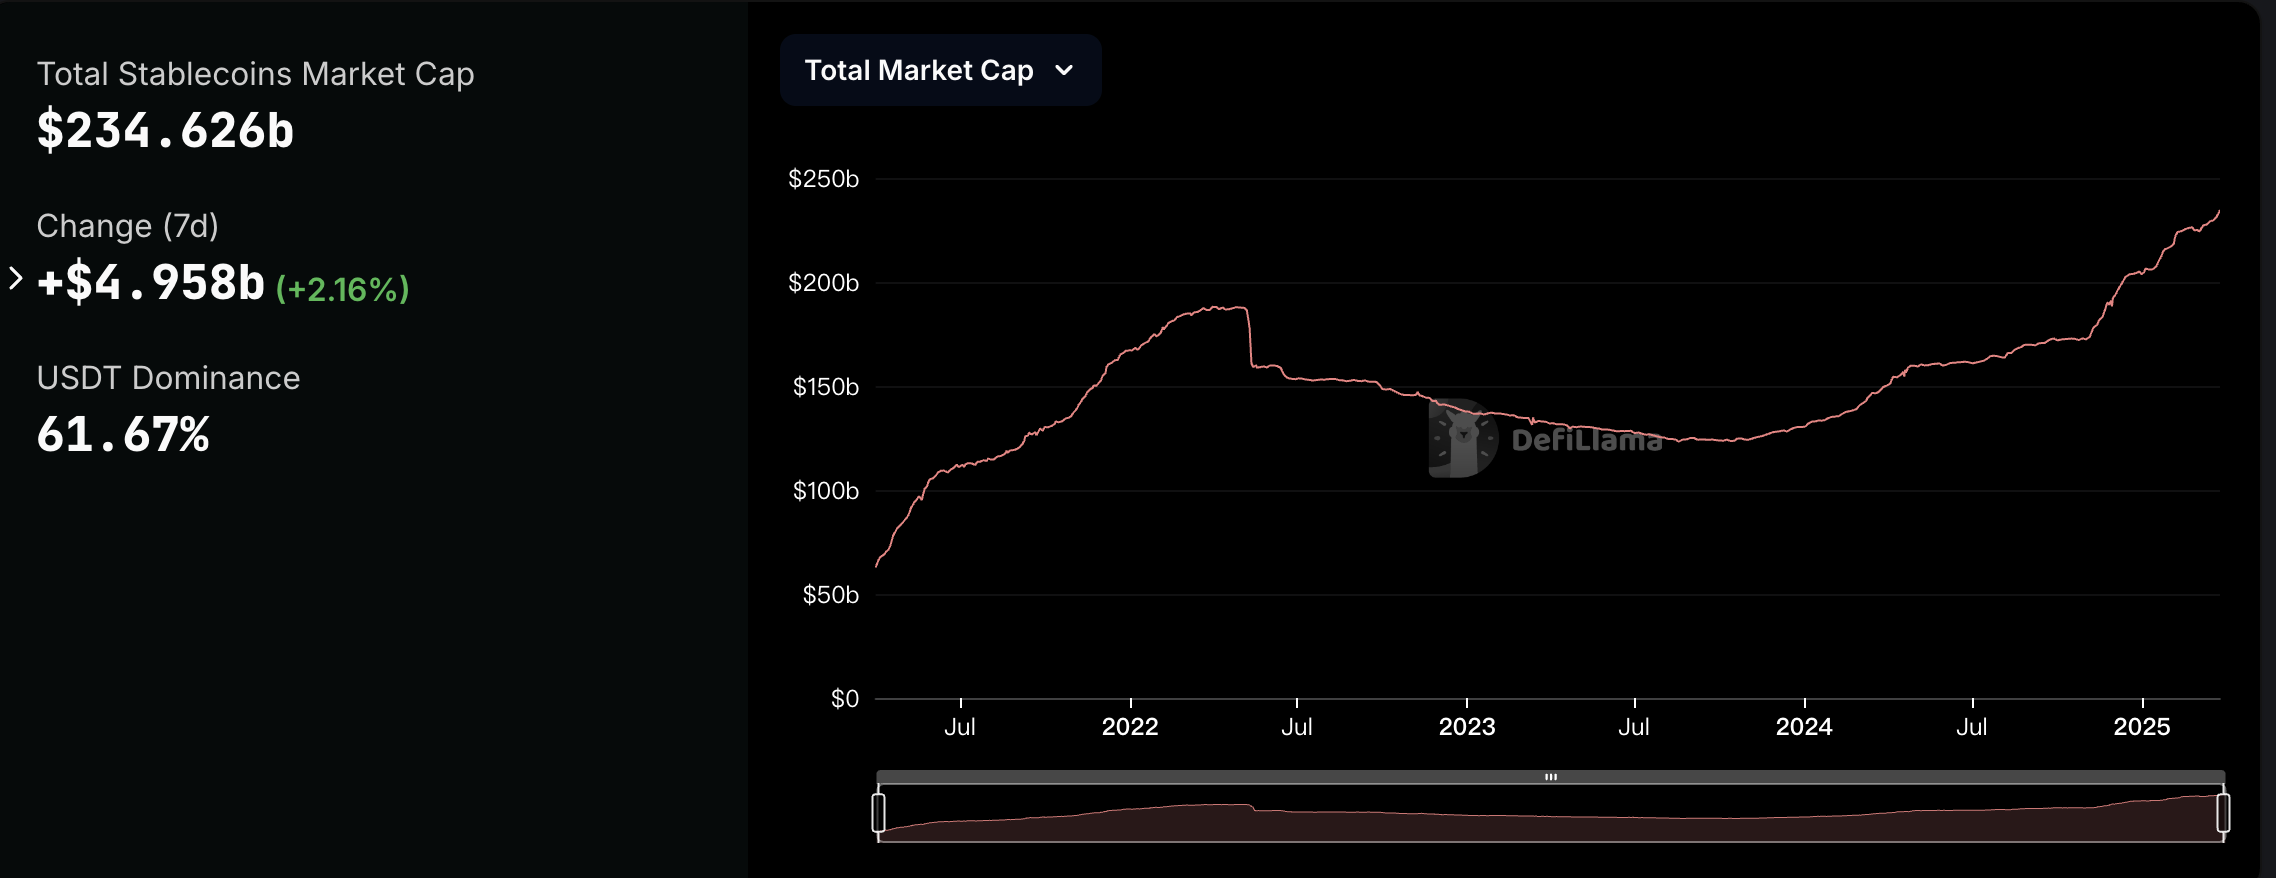Click the USDT Dominance label
The image size is (2276, 878).
point(168,378)
